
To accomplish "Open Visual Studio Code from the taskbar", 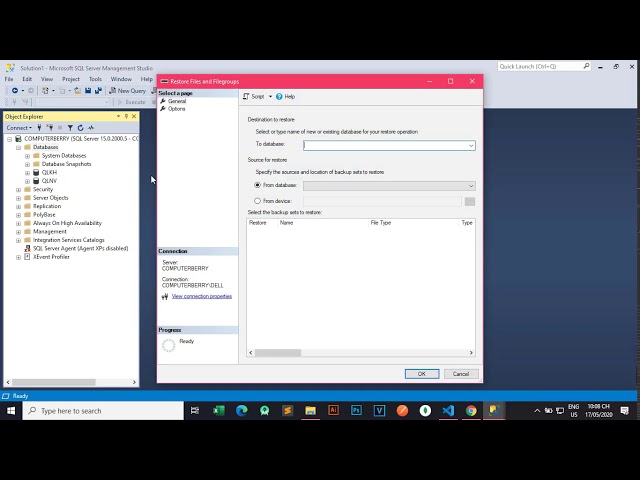I will point(448,411).
